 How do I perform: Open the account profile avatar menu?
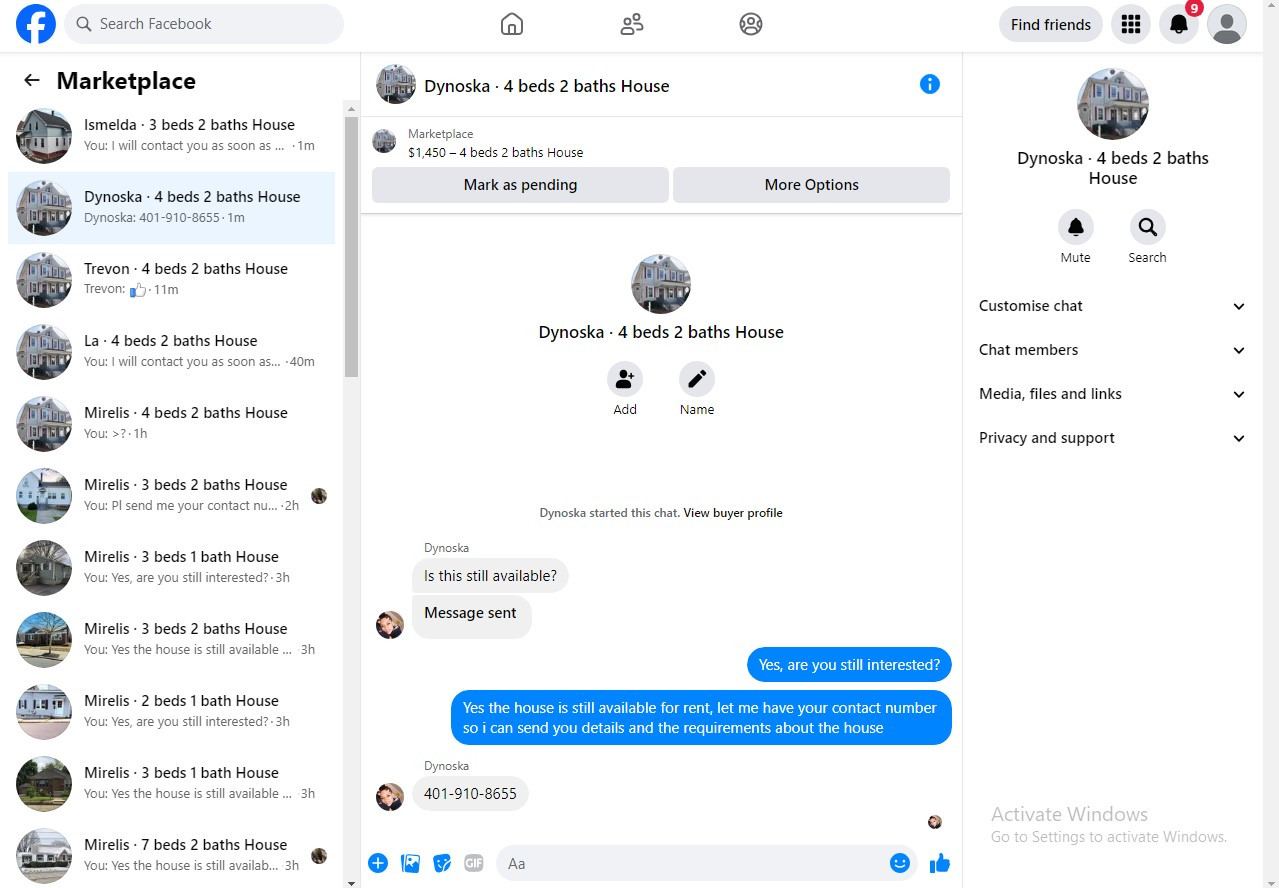[1227, 24]
